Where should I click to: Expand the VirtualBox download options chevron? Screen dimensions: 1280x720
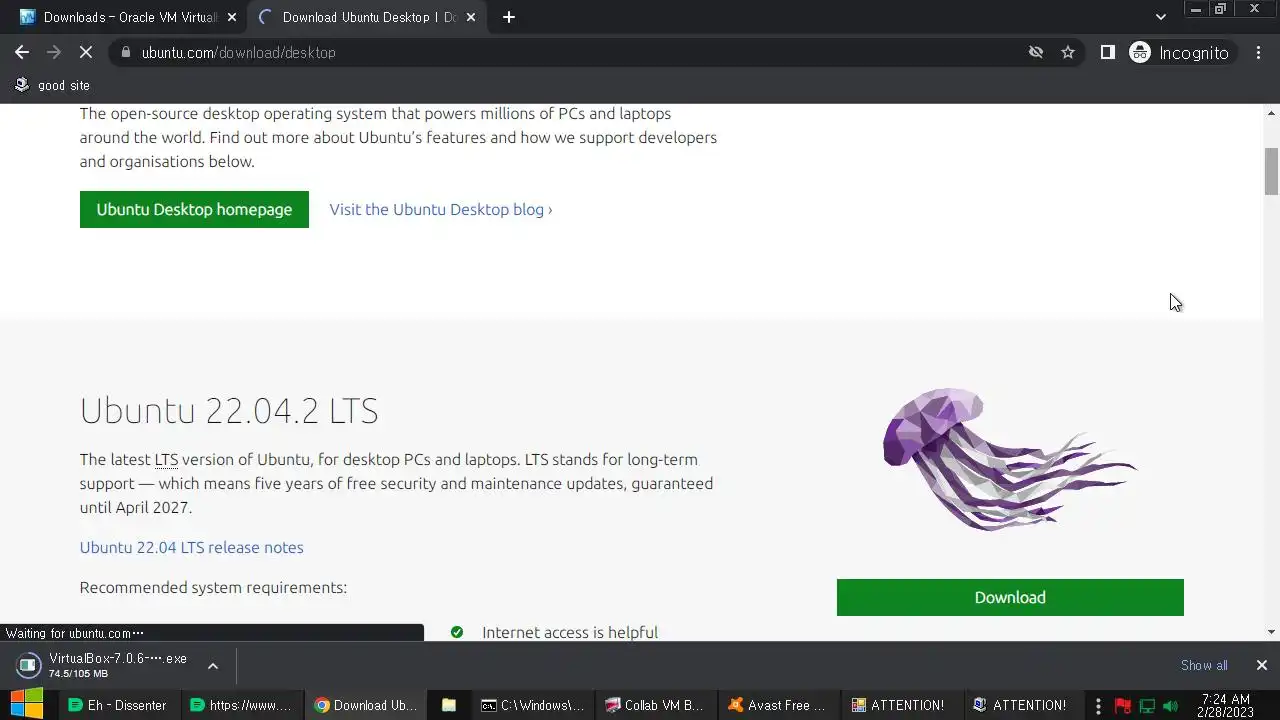(x=212, y=665)
